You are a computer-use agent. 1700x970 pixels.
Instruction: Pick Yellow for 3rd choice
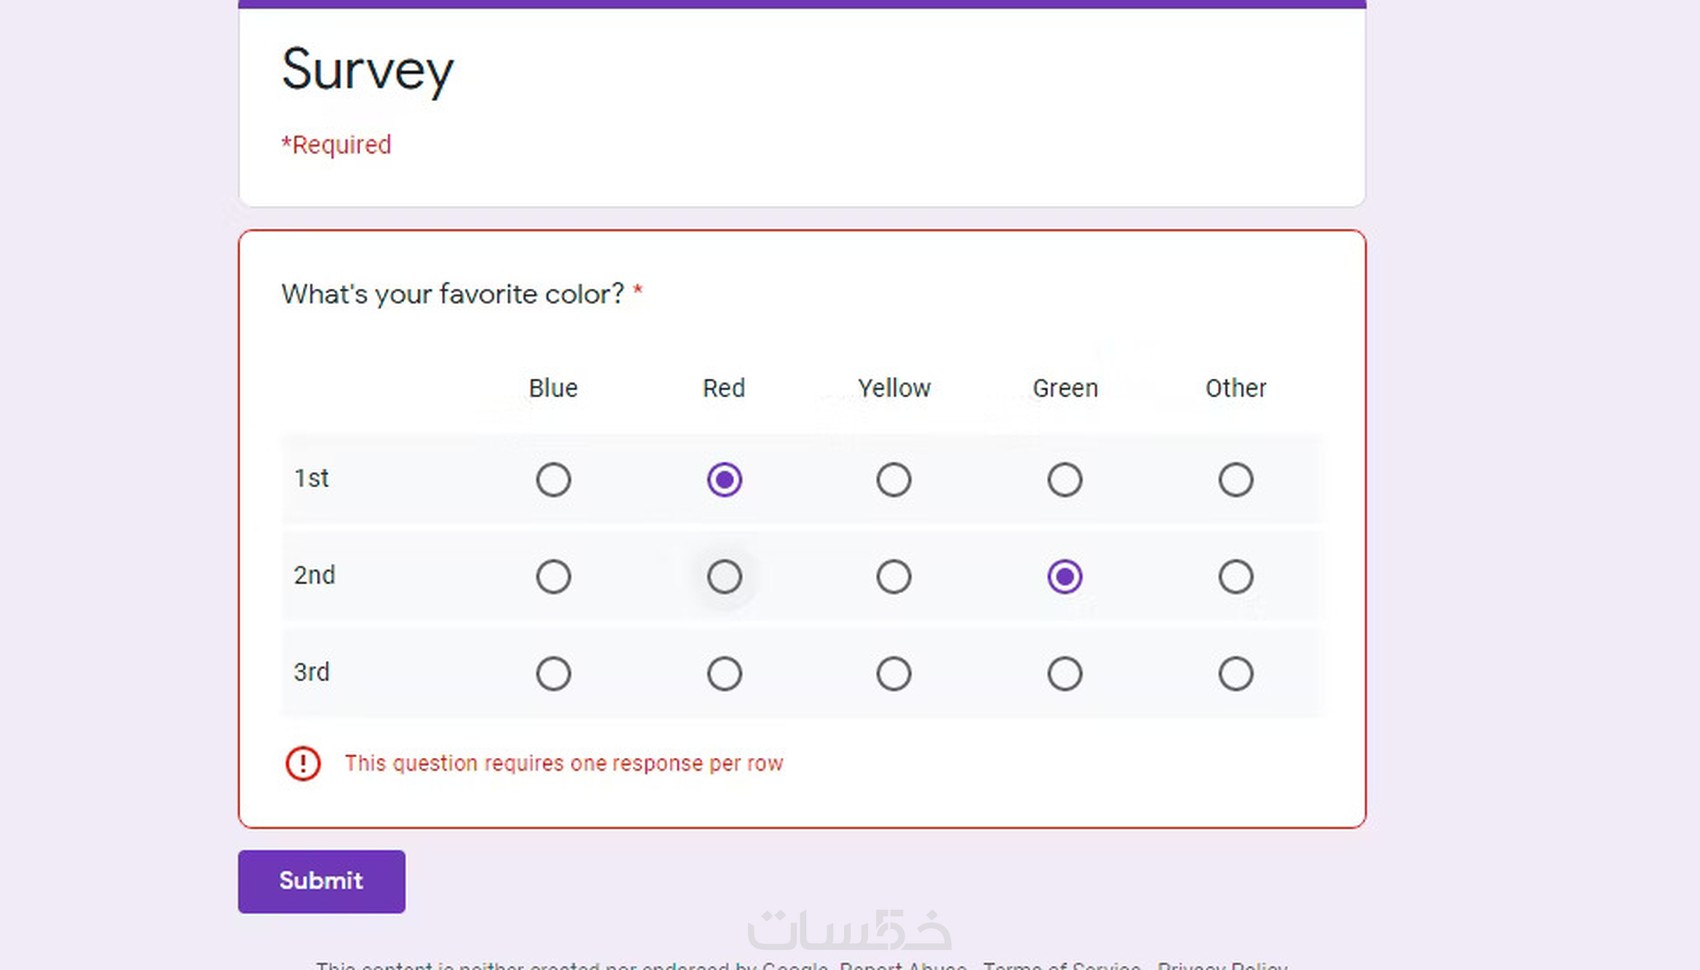pyautogui.click(x=894, y=674)
